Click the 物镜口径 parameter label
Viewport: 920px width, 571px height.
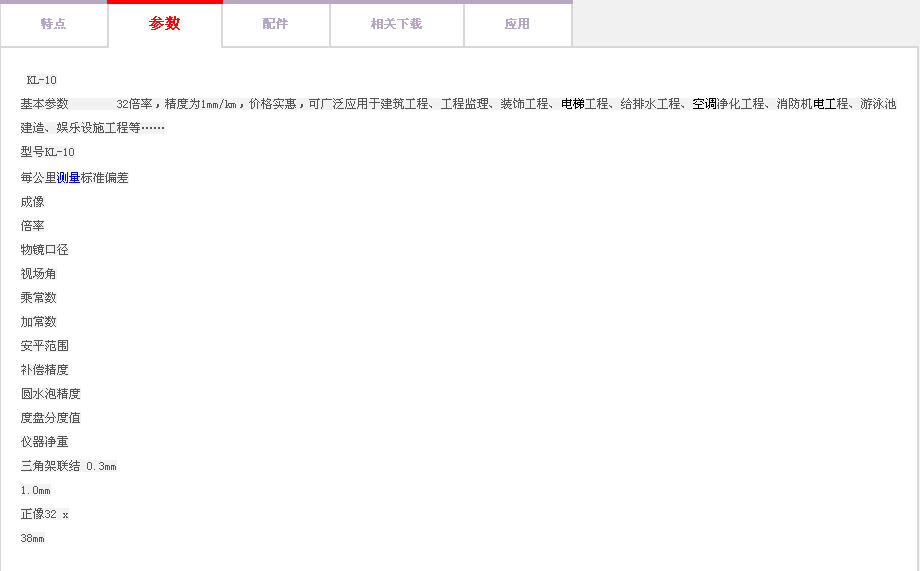[x=44, y=250]
